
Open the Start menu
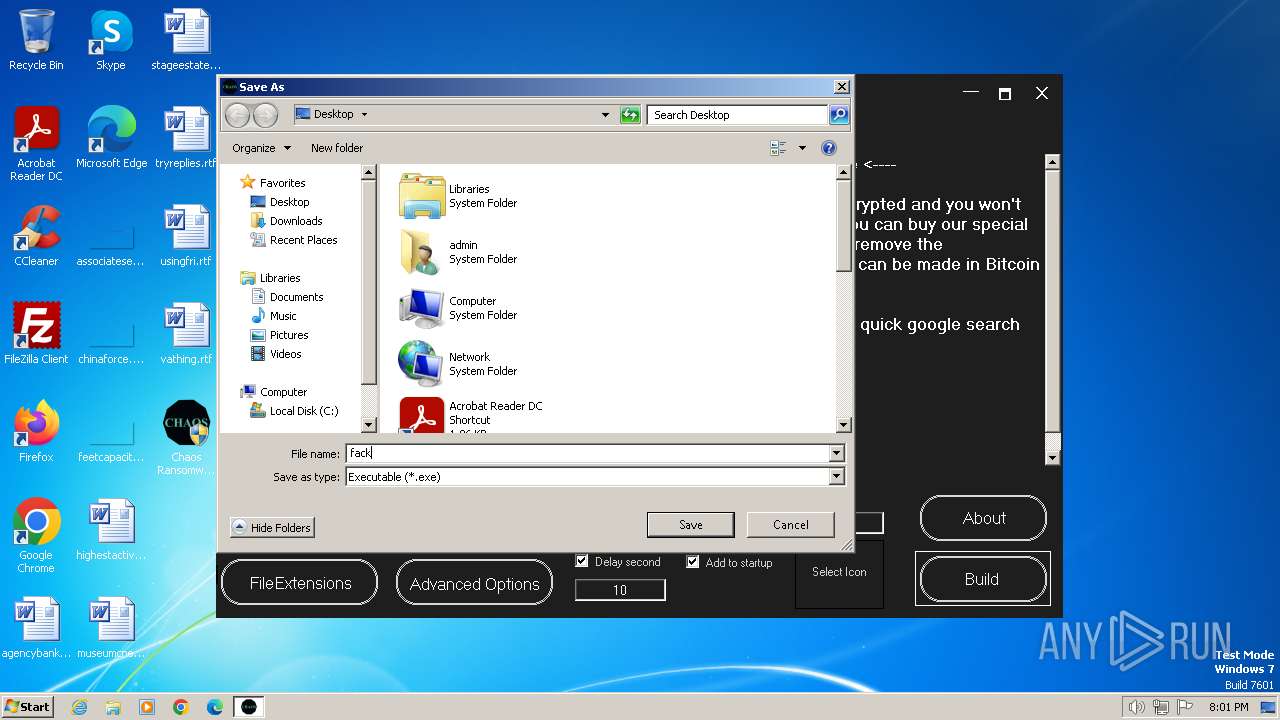[x=28, y=707]
